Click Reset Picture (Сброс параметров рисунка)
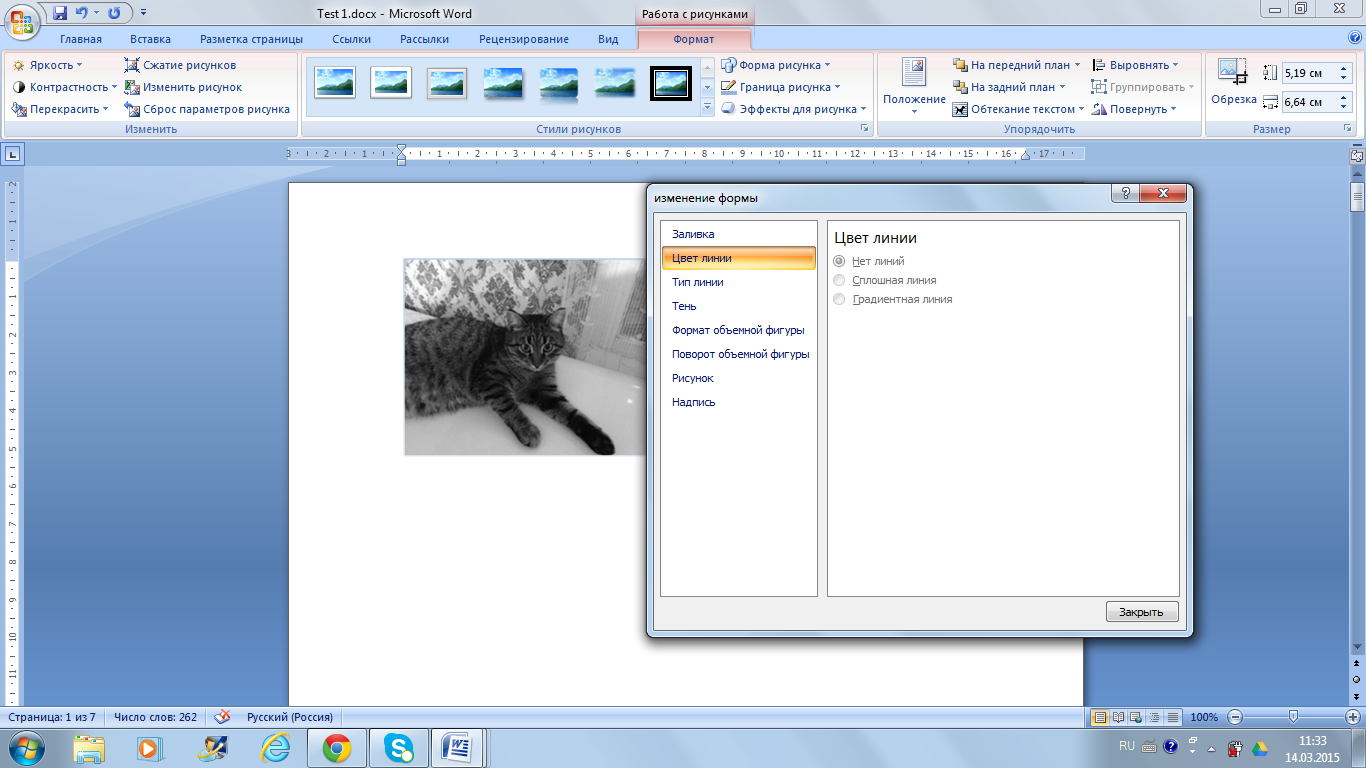This screenshot has width=1366, height=768. coord(215,109)
